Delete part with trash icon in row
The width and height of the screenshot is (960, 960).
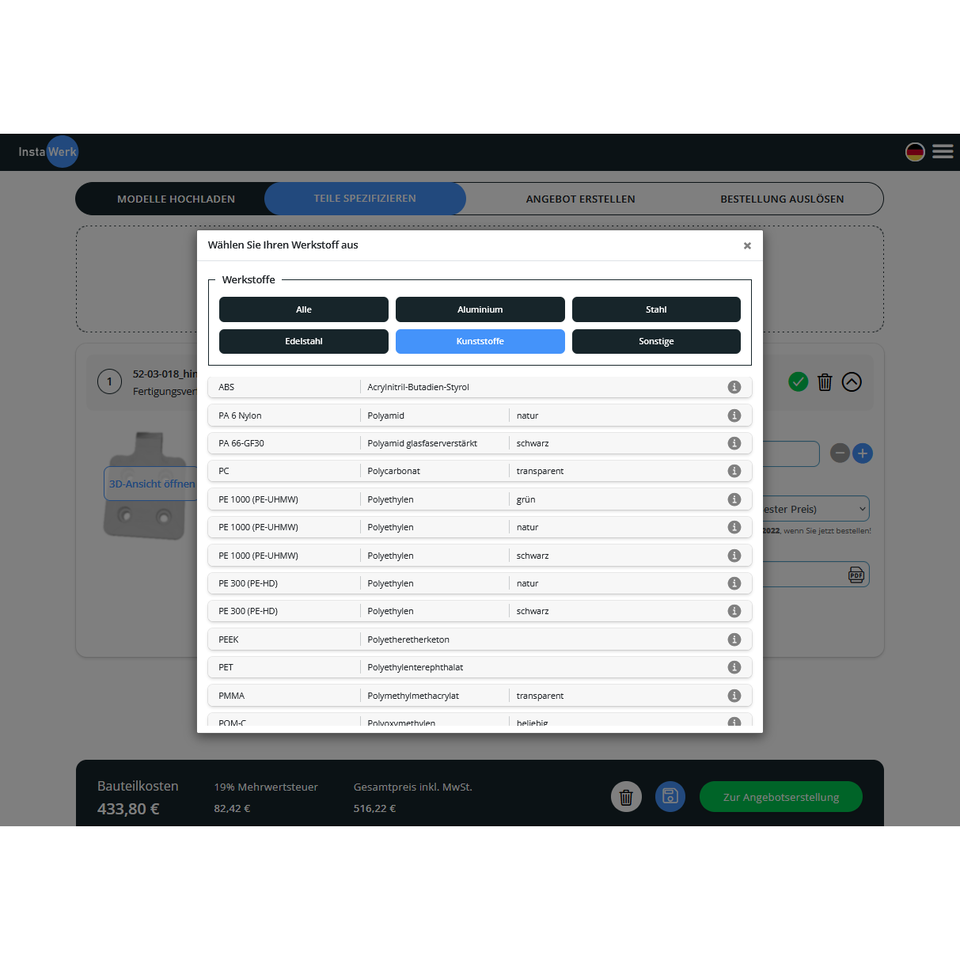[x=825, y=382]
